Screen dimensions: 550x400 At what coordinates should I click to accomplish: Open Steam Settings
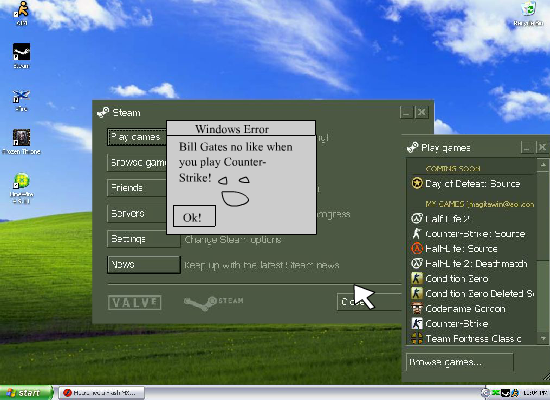(x=144, y=239)
